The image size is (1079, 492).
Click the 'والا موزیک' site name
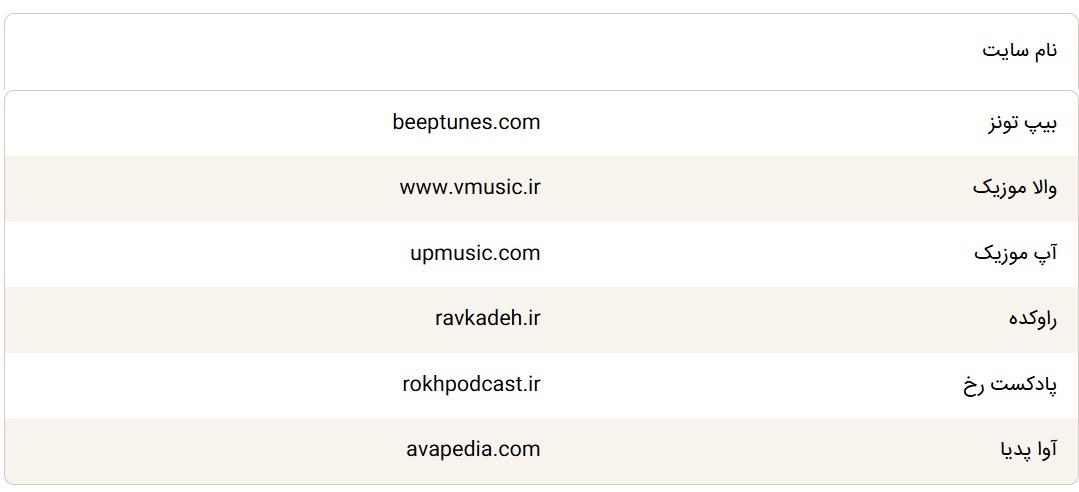click(1014, 189)
